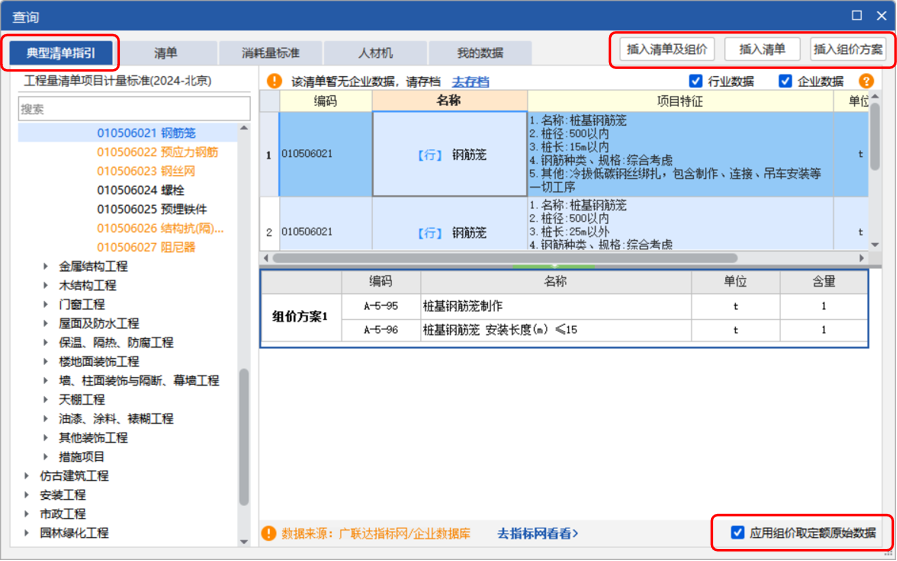Screen dimensions: 897x561
Task: Close the 查询 dialog window
Action: point(882,15)
